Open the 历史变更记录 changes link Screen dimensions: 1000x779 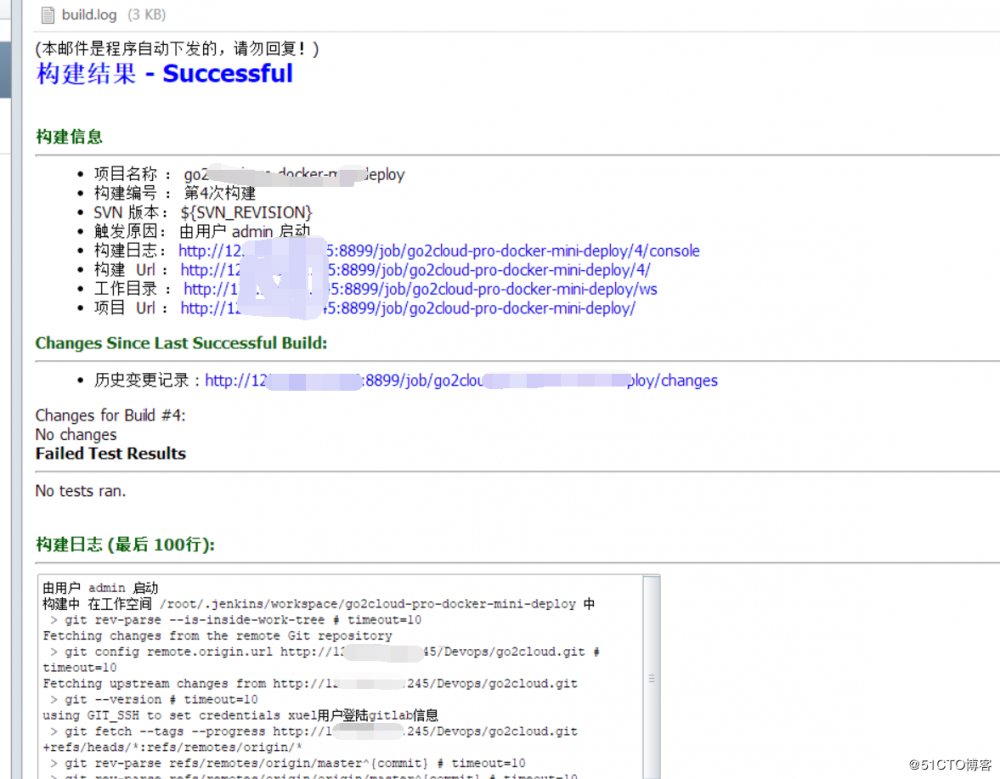click(460, 380)
